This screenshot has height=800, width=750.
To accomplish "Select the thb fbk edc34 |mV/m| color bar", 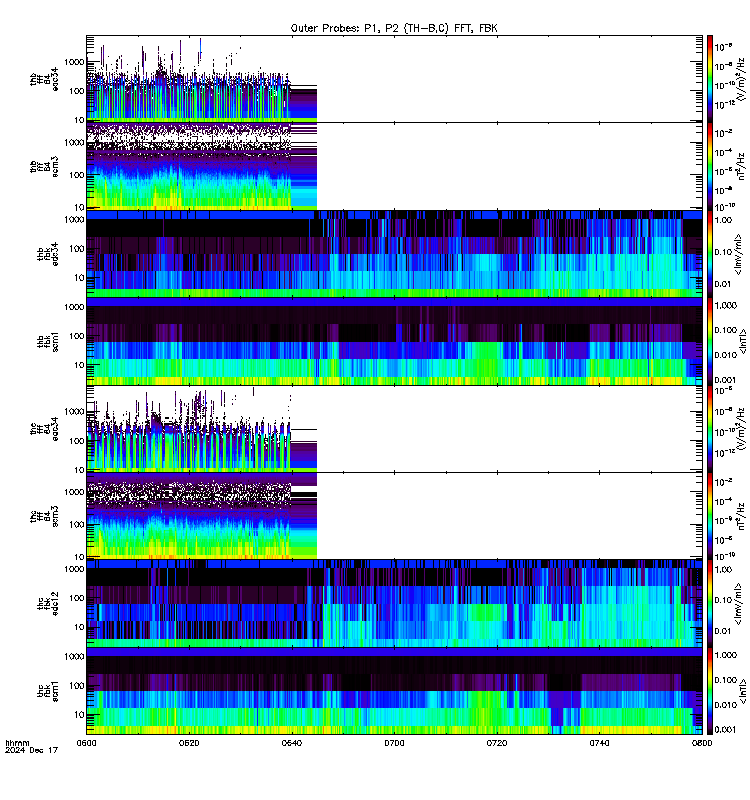I will click(x=710, y=254).
